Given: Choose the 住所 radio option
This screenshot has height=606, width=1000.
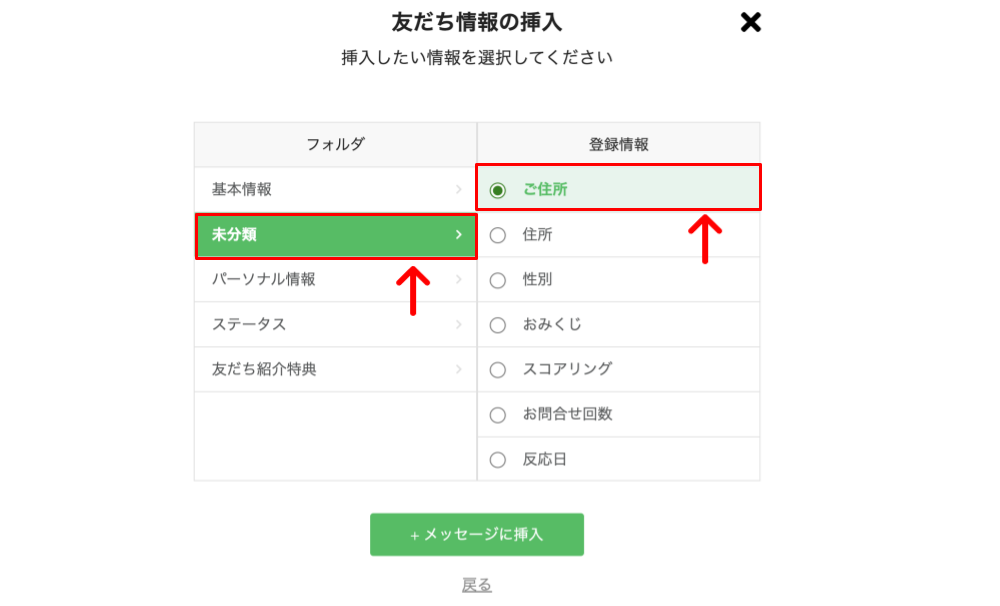Looking at the screenshot, I should [x=497, y=235].
